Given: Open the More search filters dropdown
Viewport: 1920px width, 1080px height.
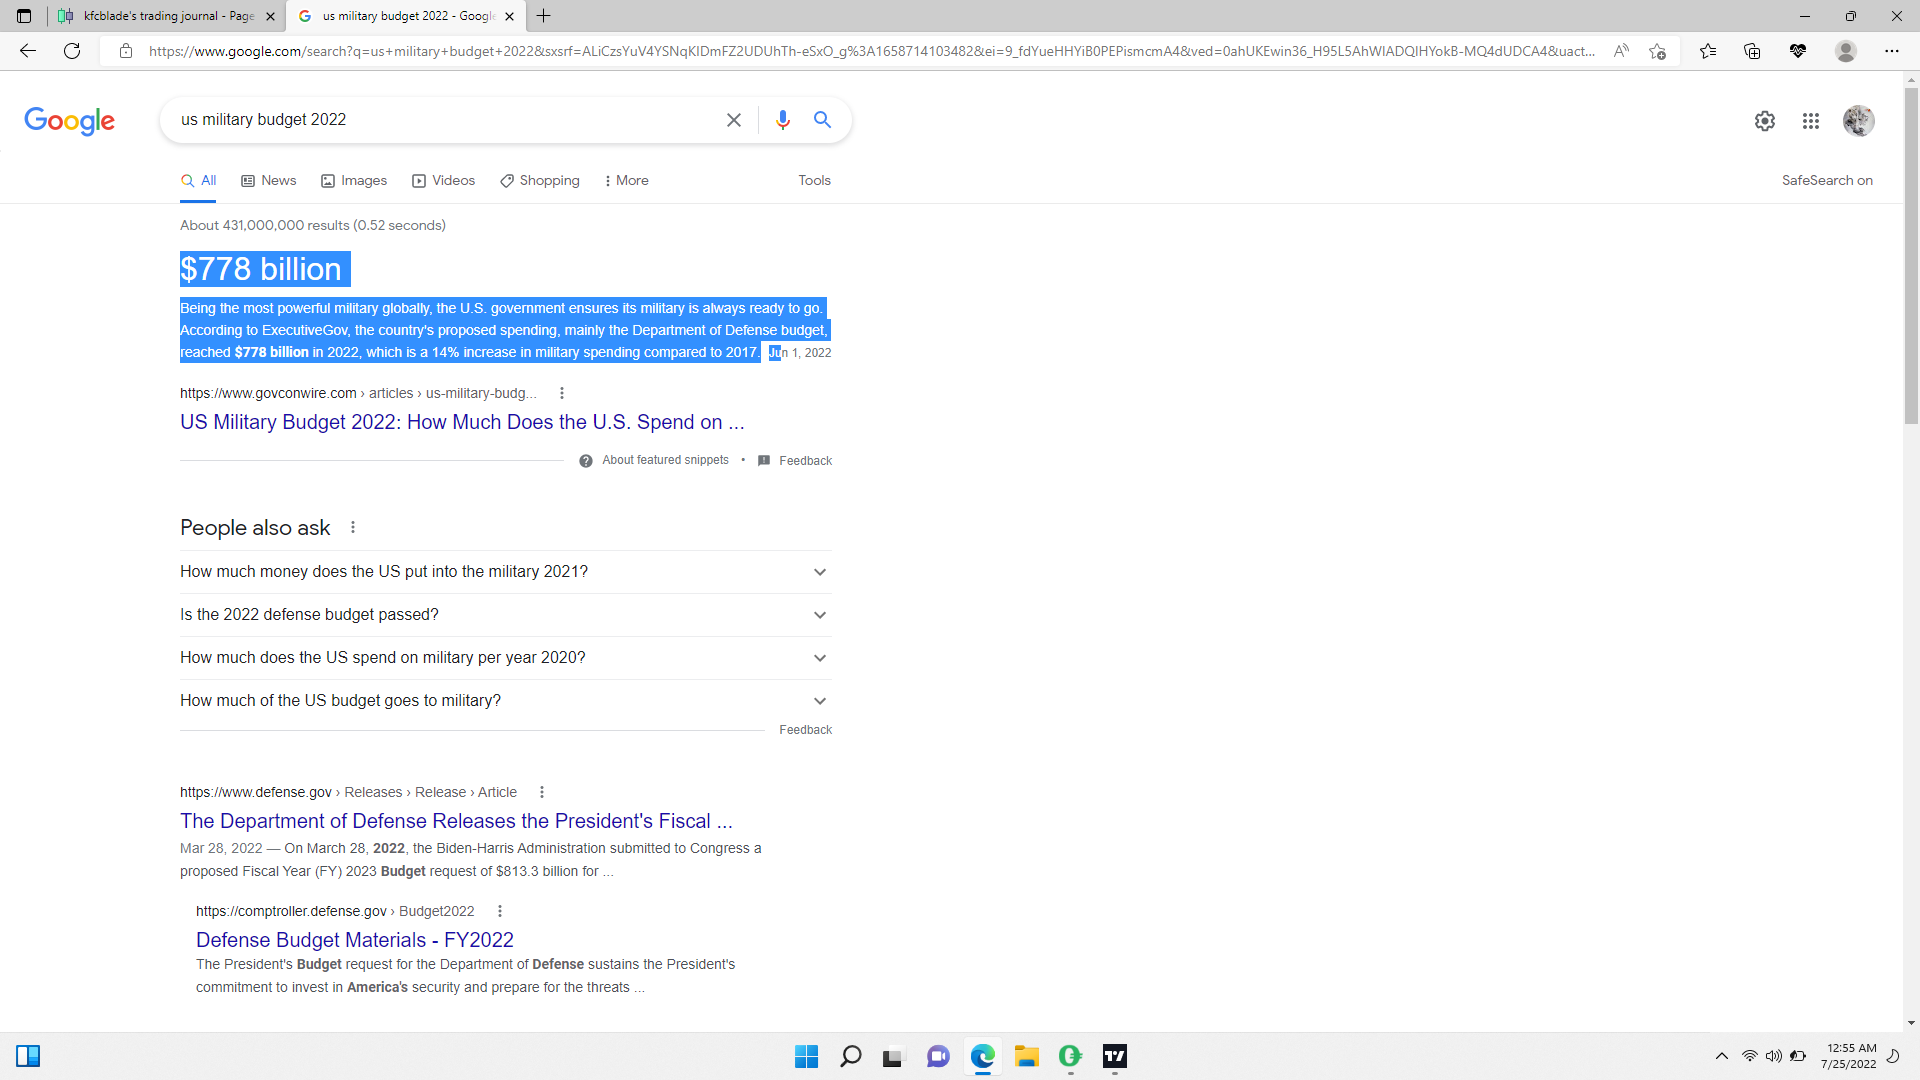Looking at the screenshot, I should 626,181.
